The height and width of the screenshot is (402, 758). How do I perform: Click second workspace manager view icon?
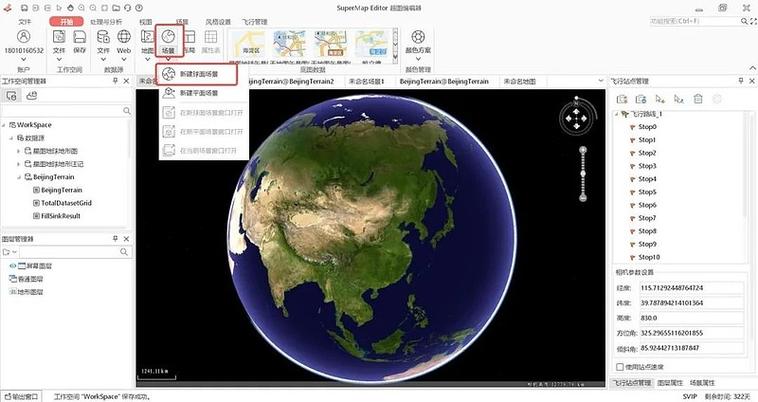(31, 96)
